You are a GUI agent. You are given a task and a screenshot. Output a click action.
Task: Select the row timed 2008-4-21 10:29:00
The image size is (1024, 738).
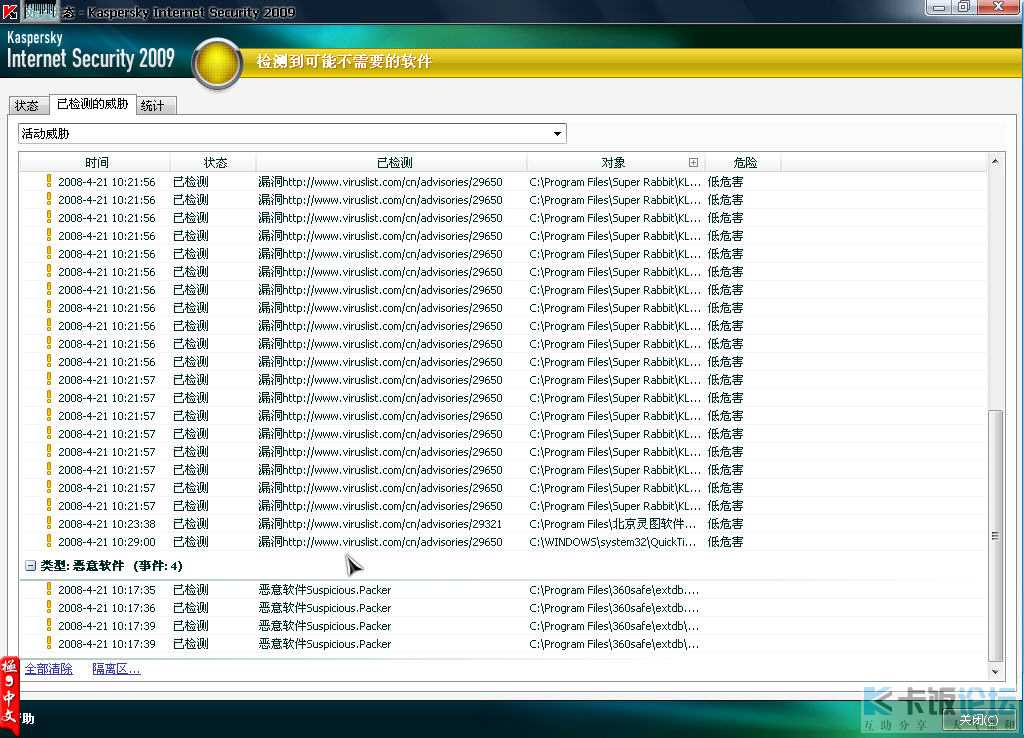pos(502,542)
